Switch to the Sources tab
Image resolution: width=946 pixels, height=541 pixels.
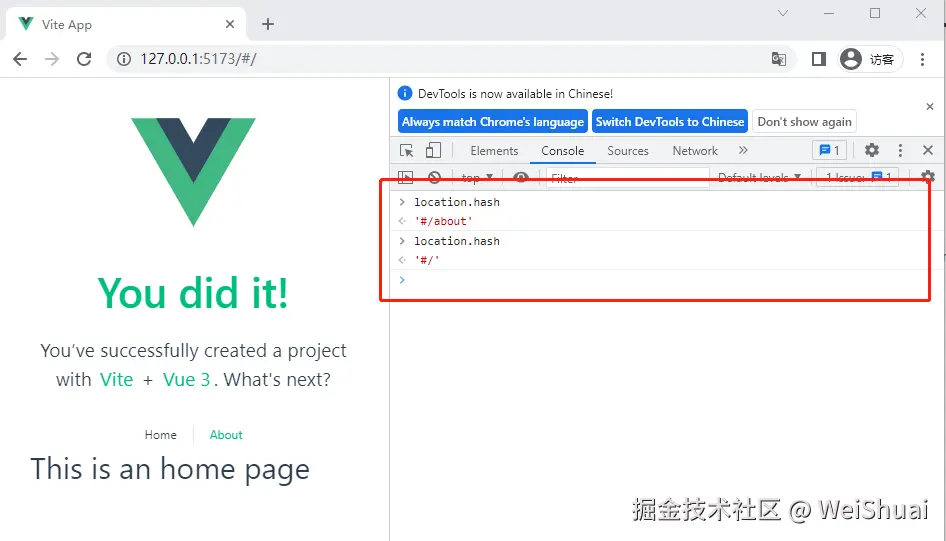click(627, 151)
